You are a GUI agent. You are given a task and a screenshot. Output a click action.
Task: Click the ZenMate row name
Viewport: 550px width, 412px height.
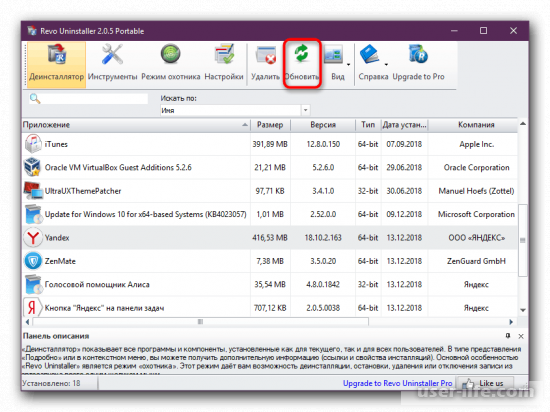[x=60, y=261]
